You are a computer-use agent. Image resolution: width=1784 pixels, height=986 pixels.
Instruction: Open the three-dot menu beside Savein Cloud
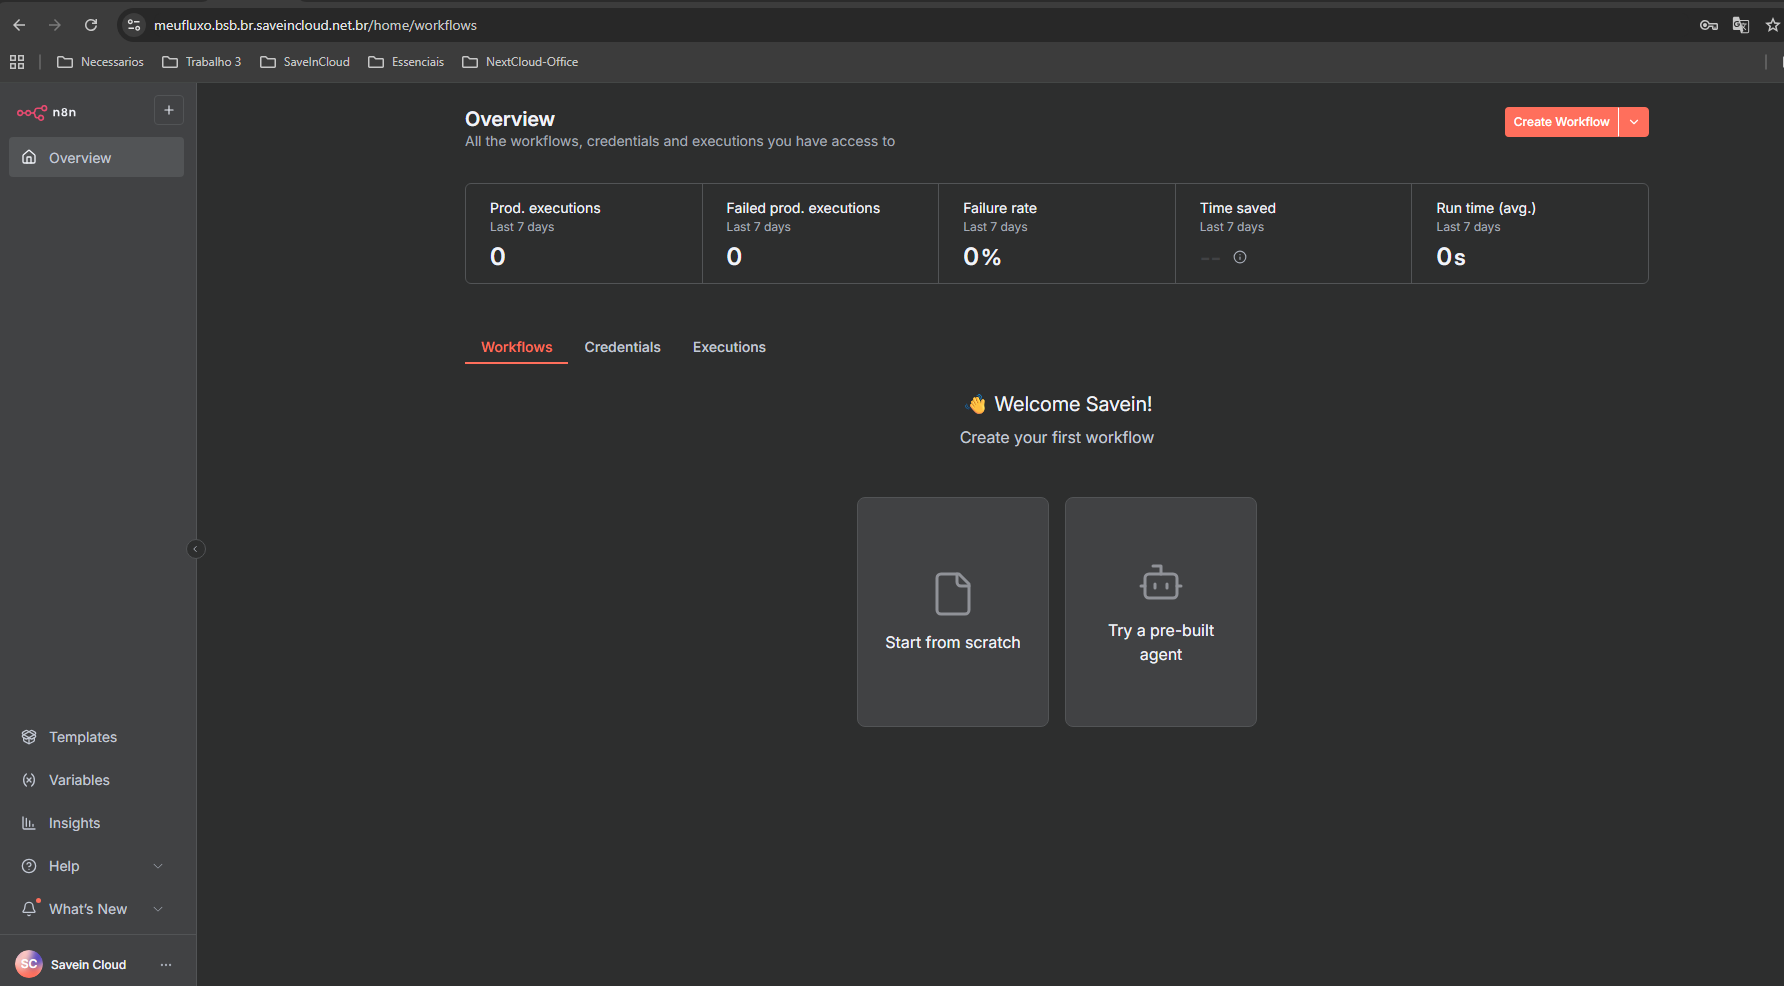[166, 964]
